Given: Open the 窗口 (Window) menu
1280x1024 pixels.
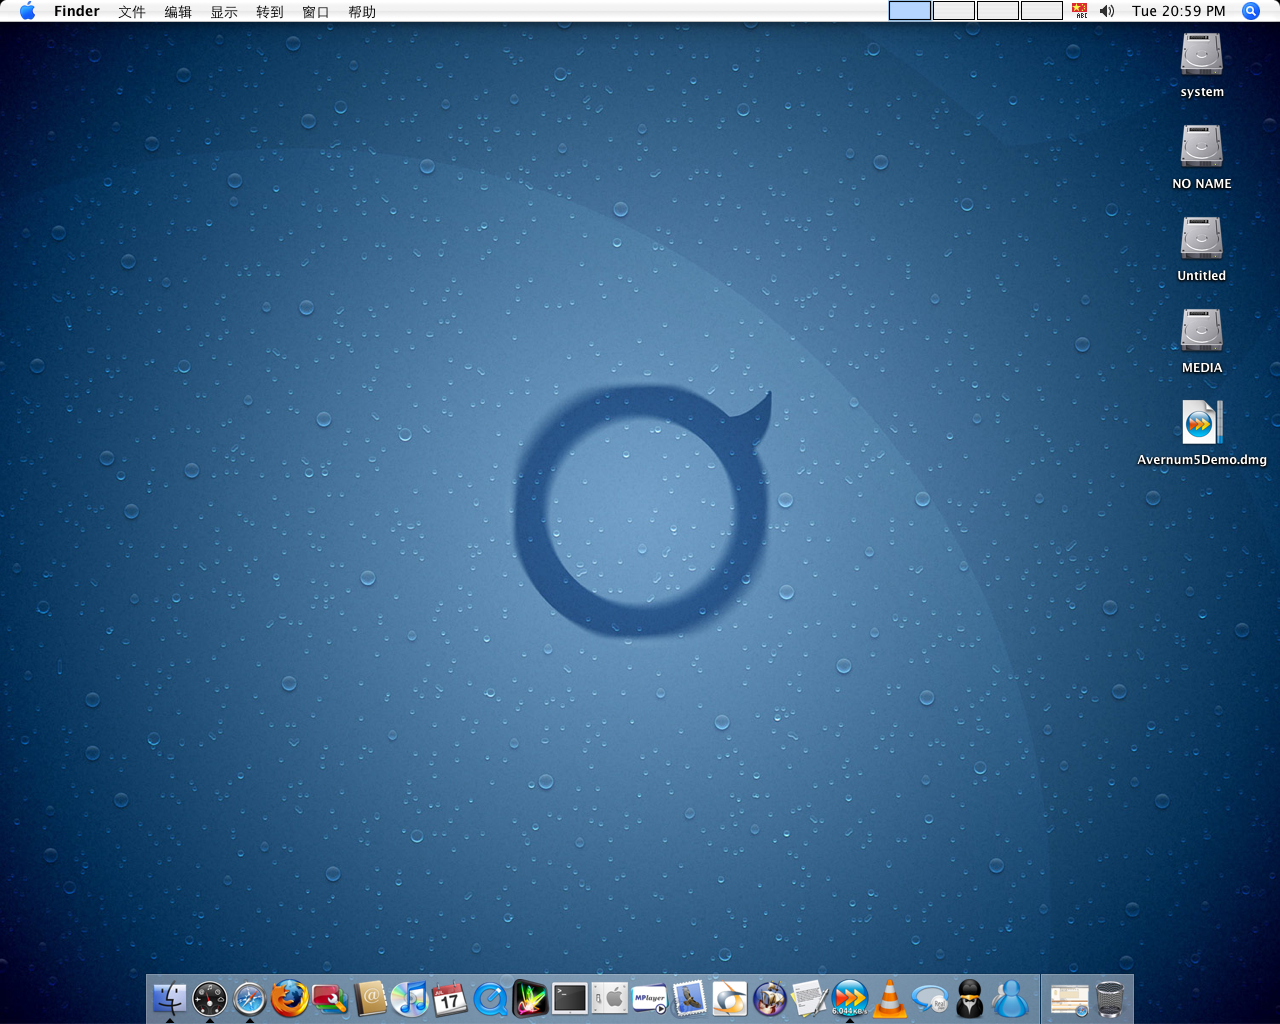Looking at the screenshot, I should [316, 11].
